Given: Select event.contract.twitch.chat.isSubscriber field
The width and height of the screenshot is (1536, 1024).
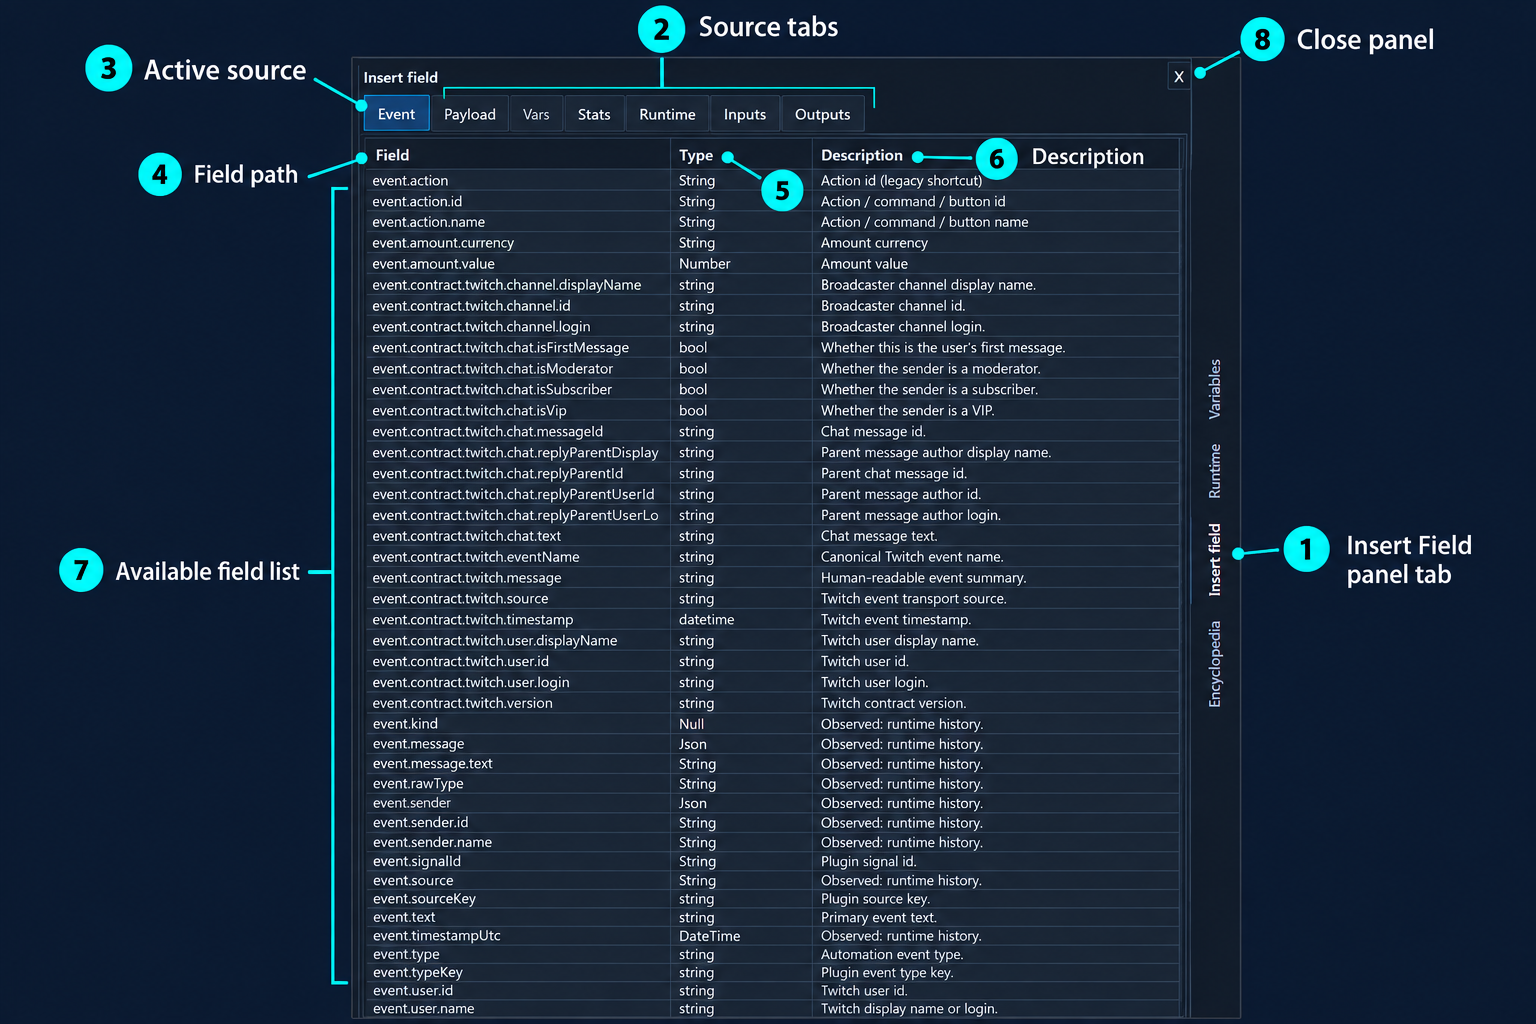Looking at the screenshot, I should [772, 390].
